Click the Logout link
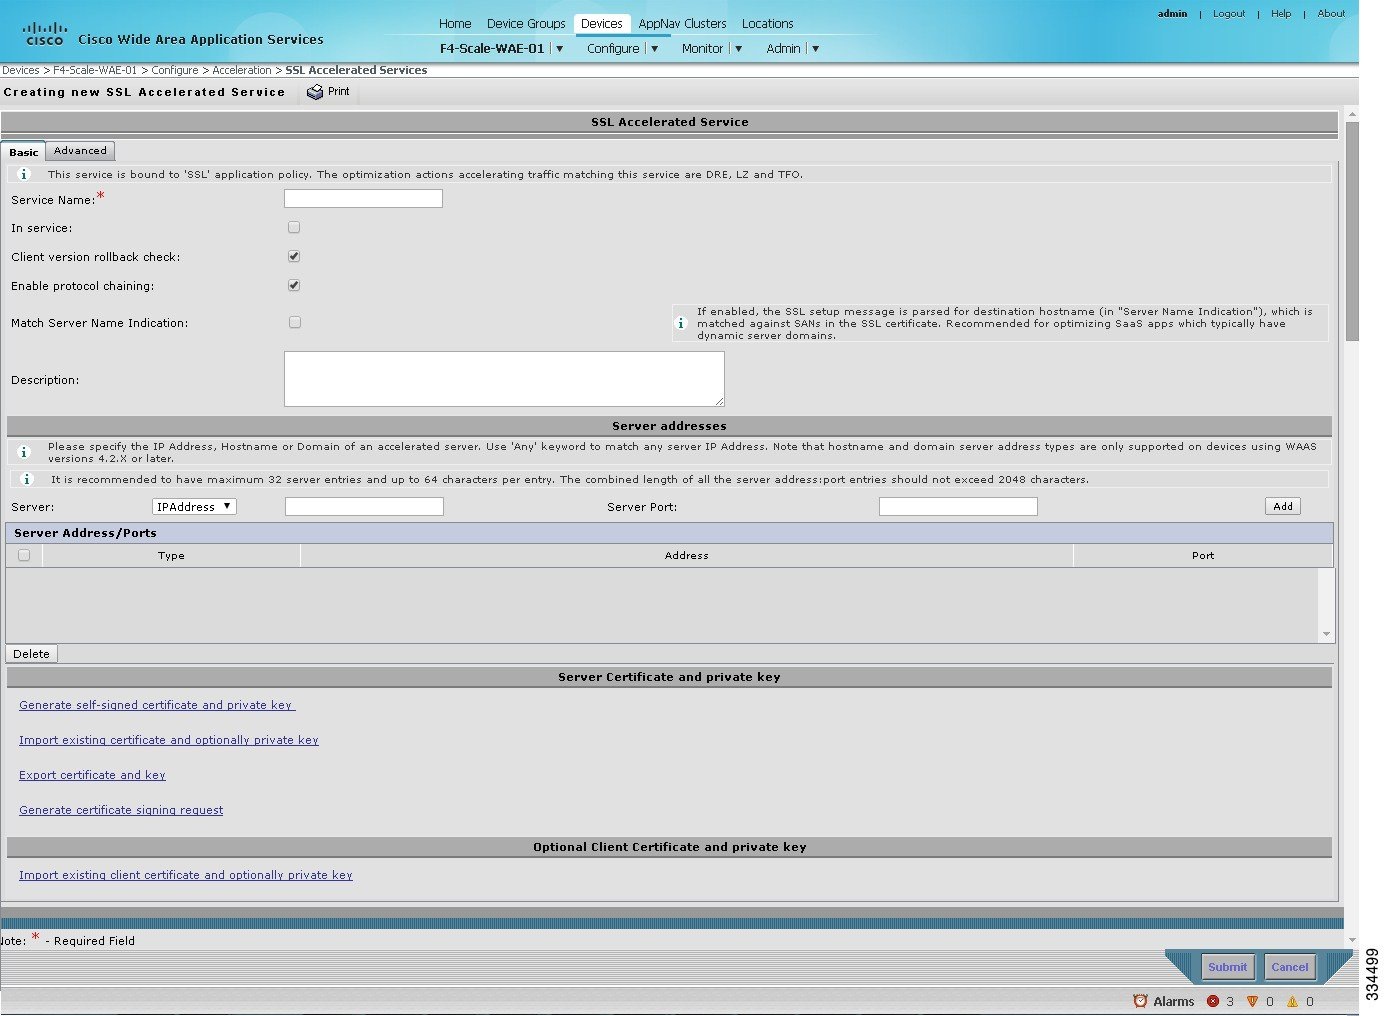The width and height of the screenshot is (1386, 1016). pos(1229,14)
